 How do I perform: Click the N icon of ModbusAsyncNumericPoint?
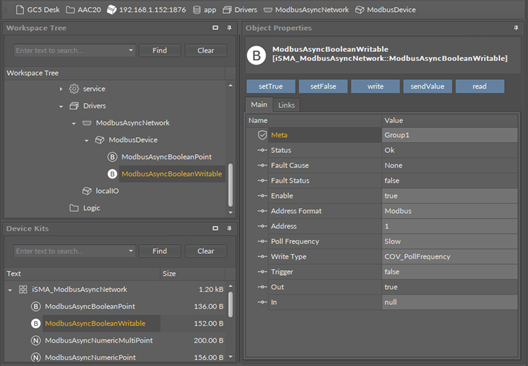[x=36, y=357]
